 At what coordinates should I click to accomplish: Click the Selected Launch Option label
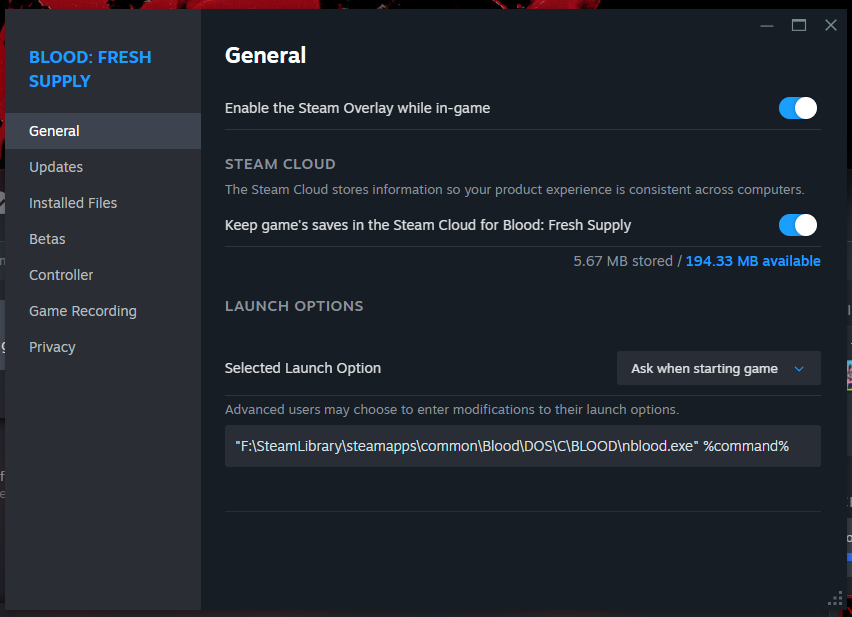pyautogui.click(x=303, y=368)
